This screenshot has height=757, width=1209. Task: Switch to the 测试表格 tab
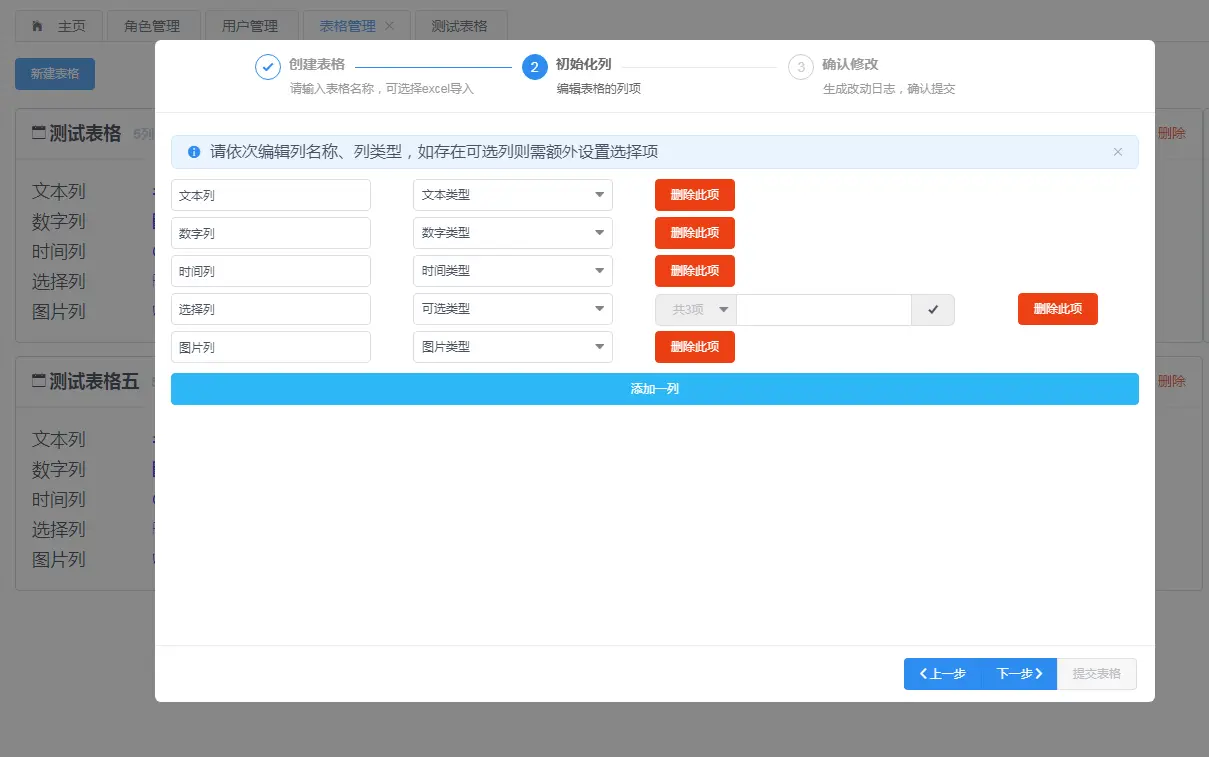pos(460,25)
